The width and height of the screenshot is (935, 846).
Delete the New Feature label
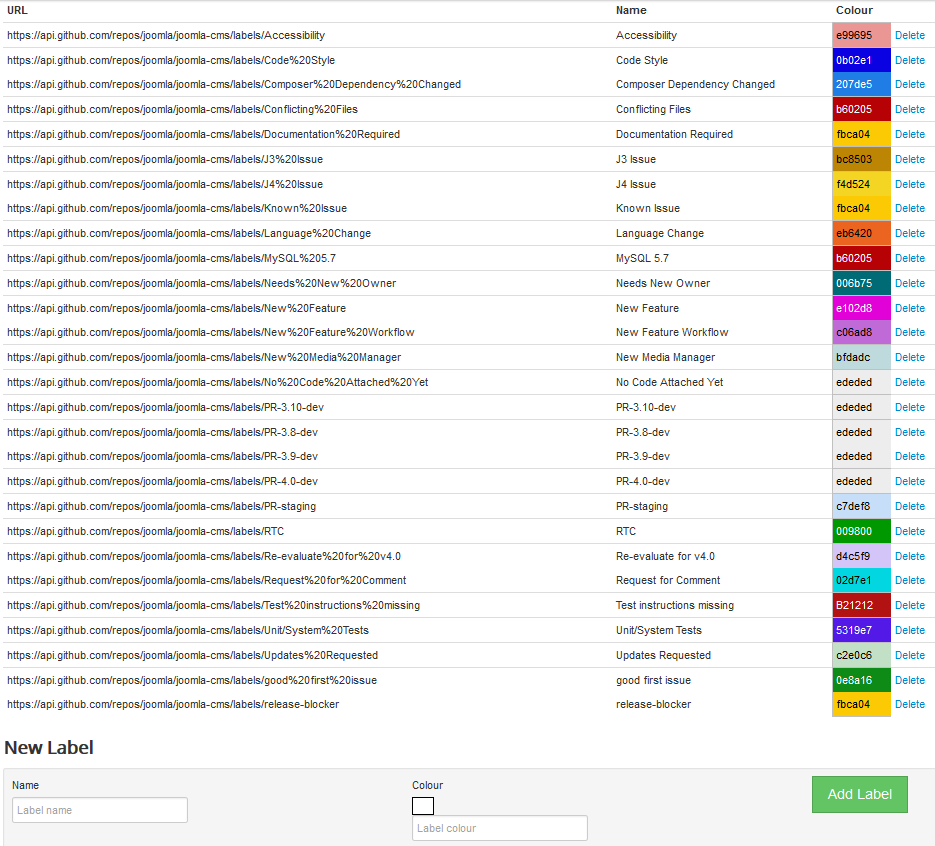909,308
